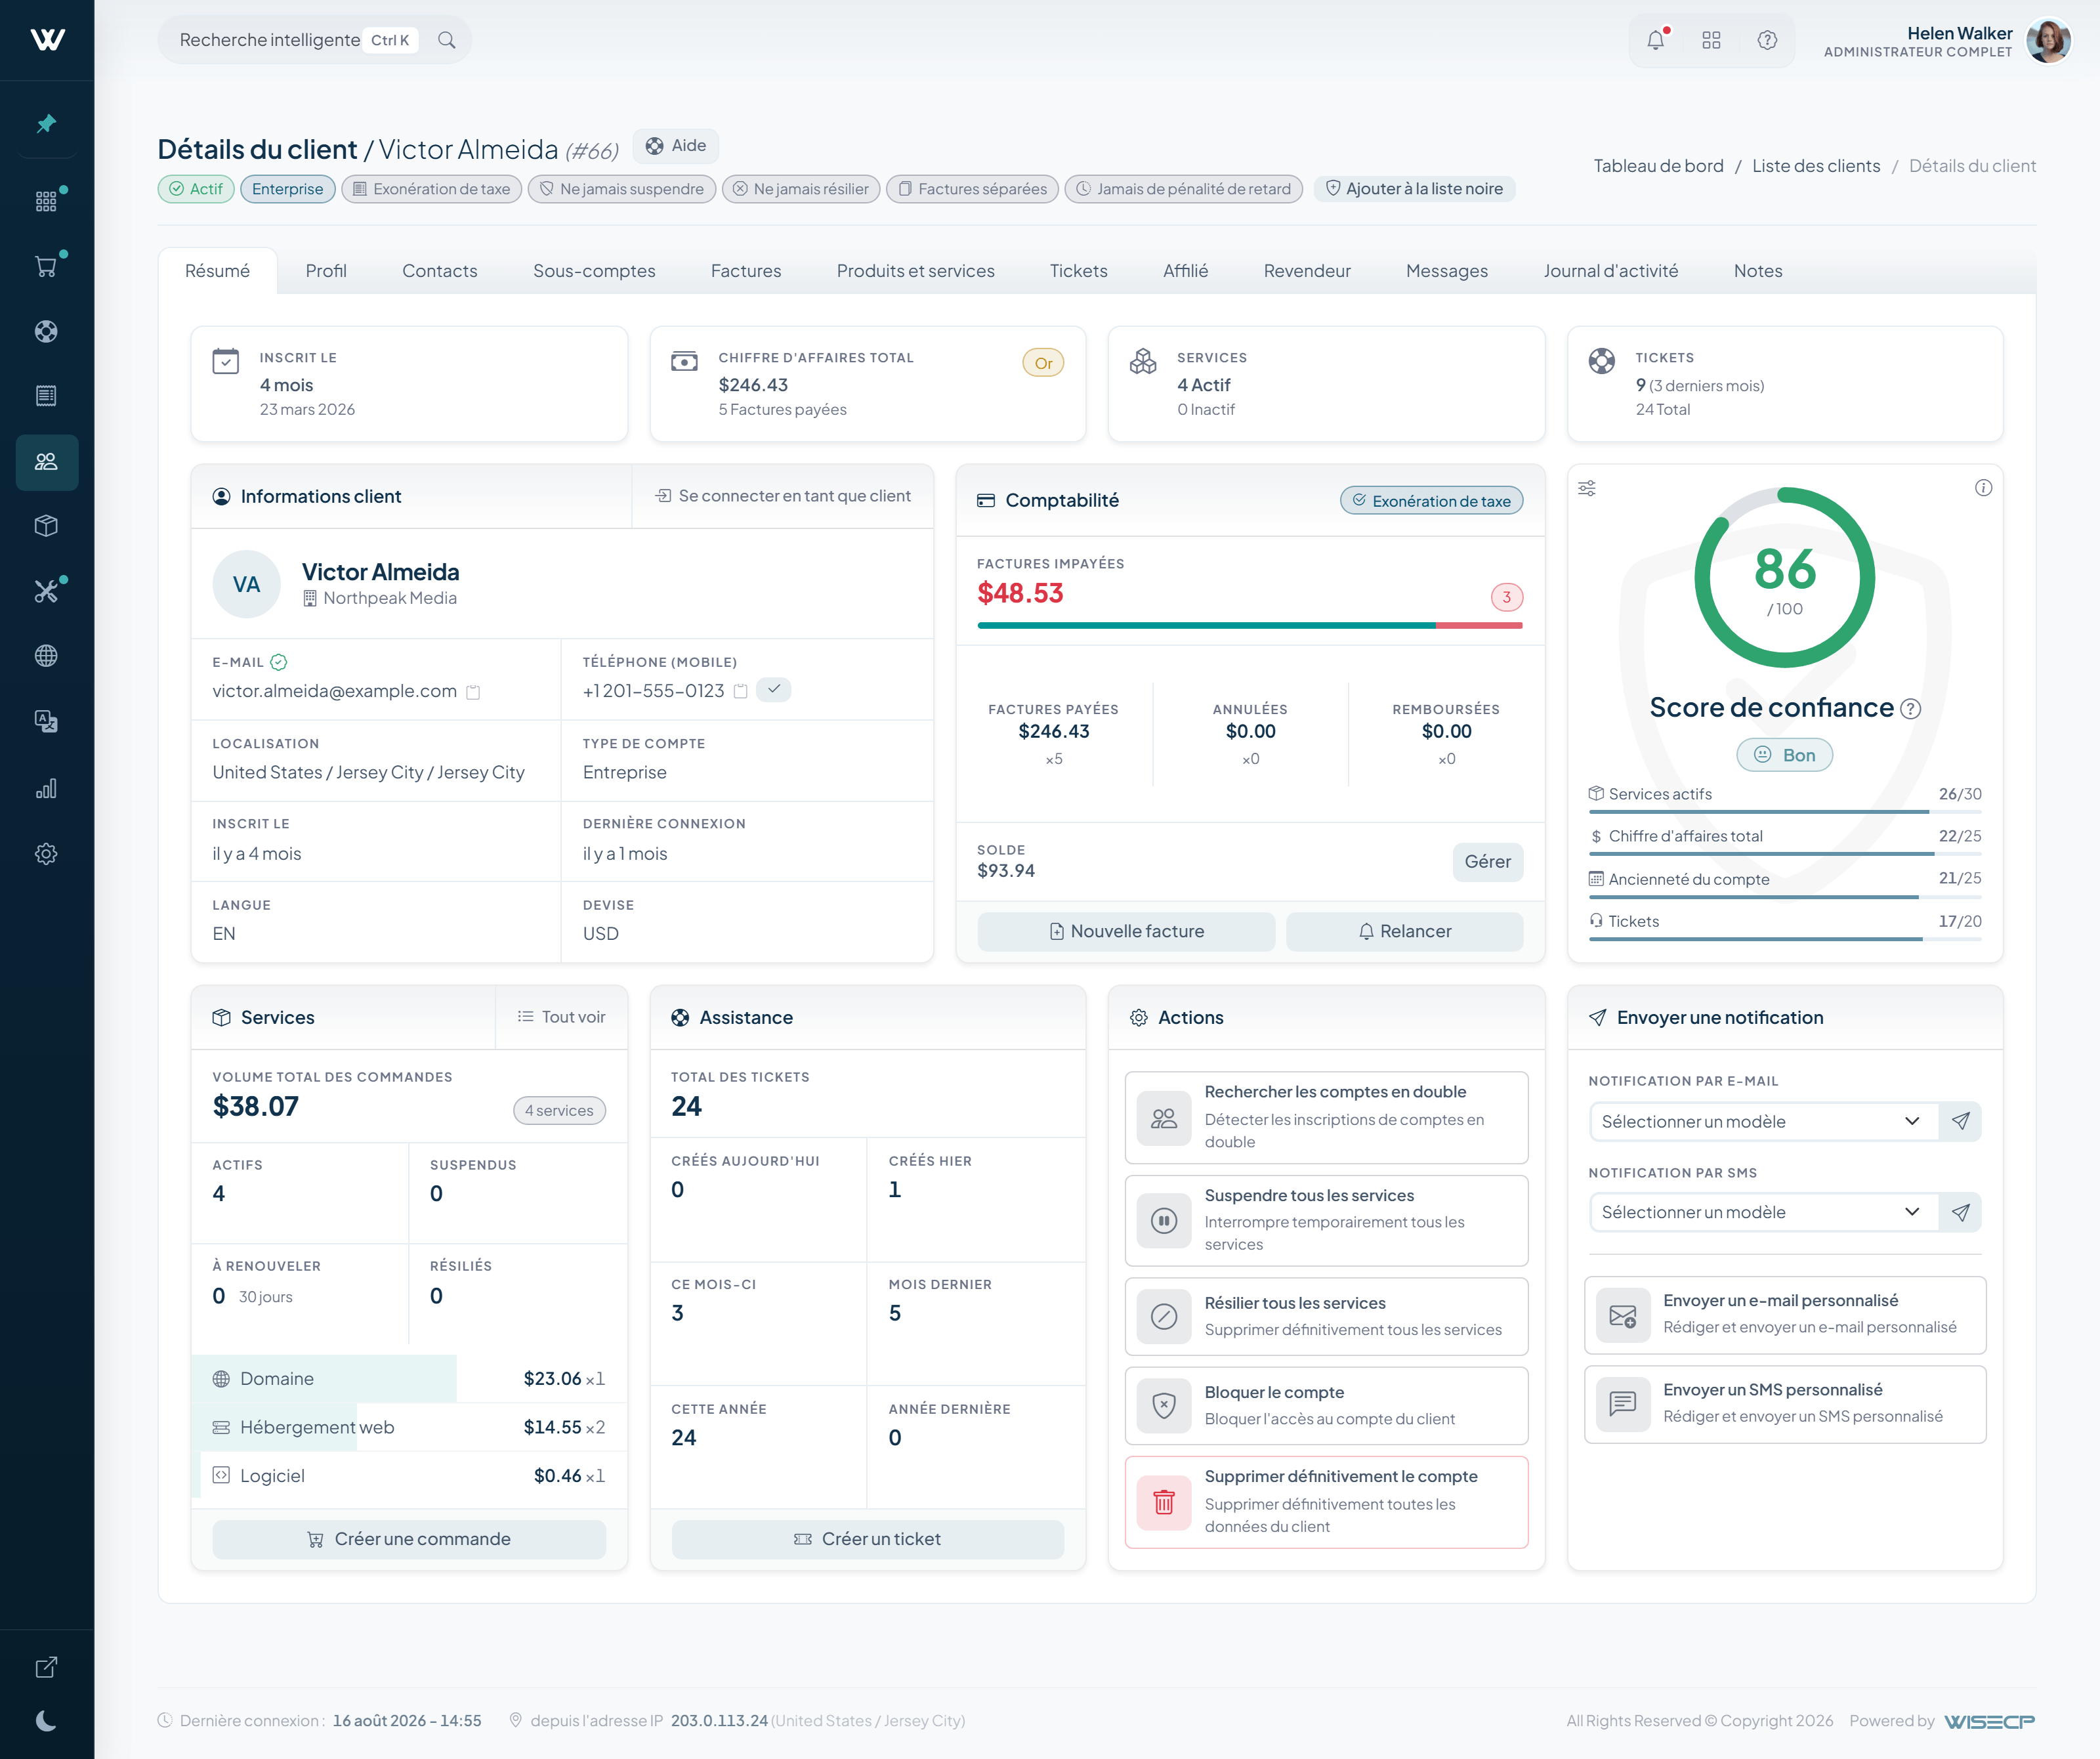Image resolution: width=2100 pixels, height=1759 pixels.
Task: Click Envoyer un e-mail personnalisé card
Action: click(1785, 1314)
